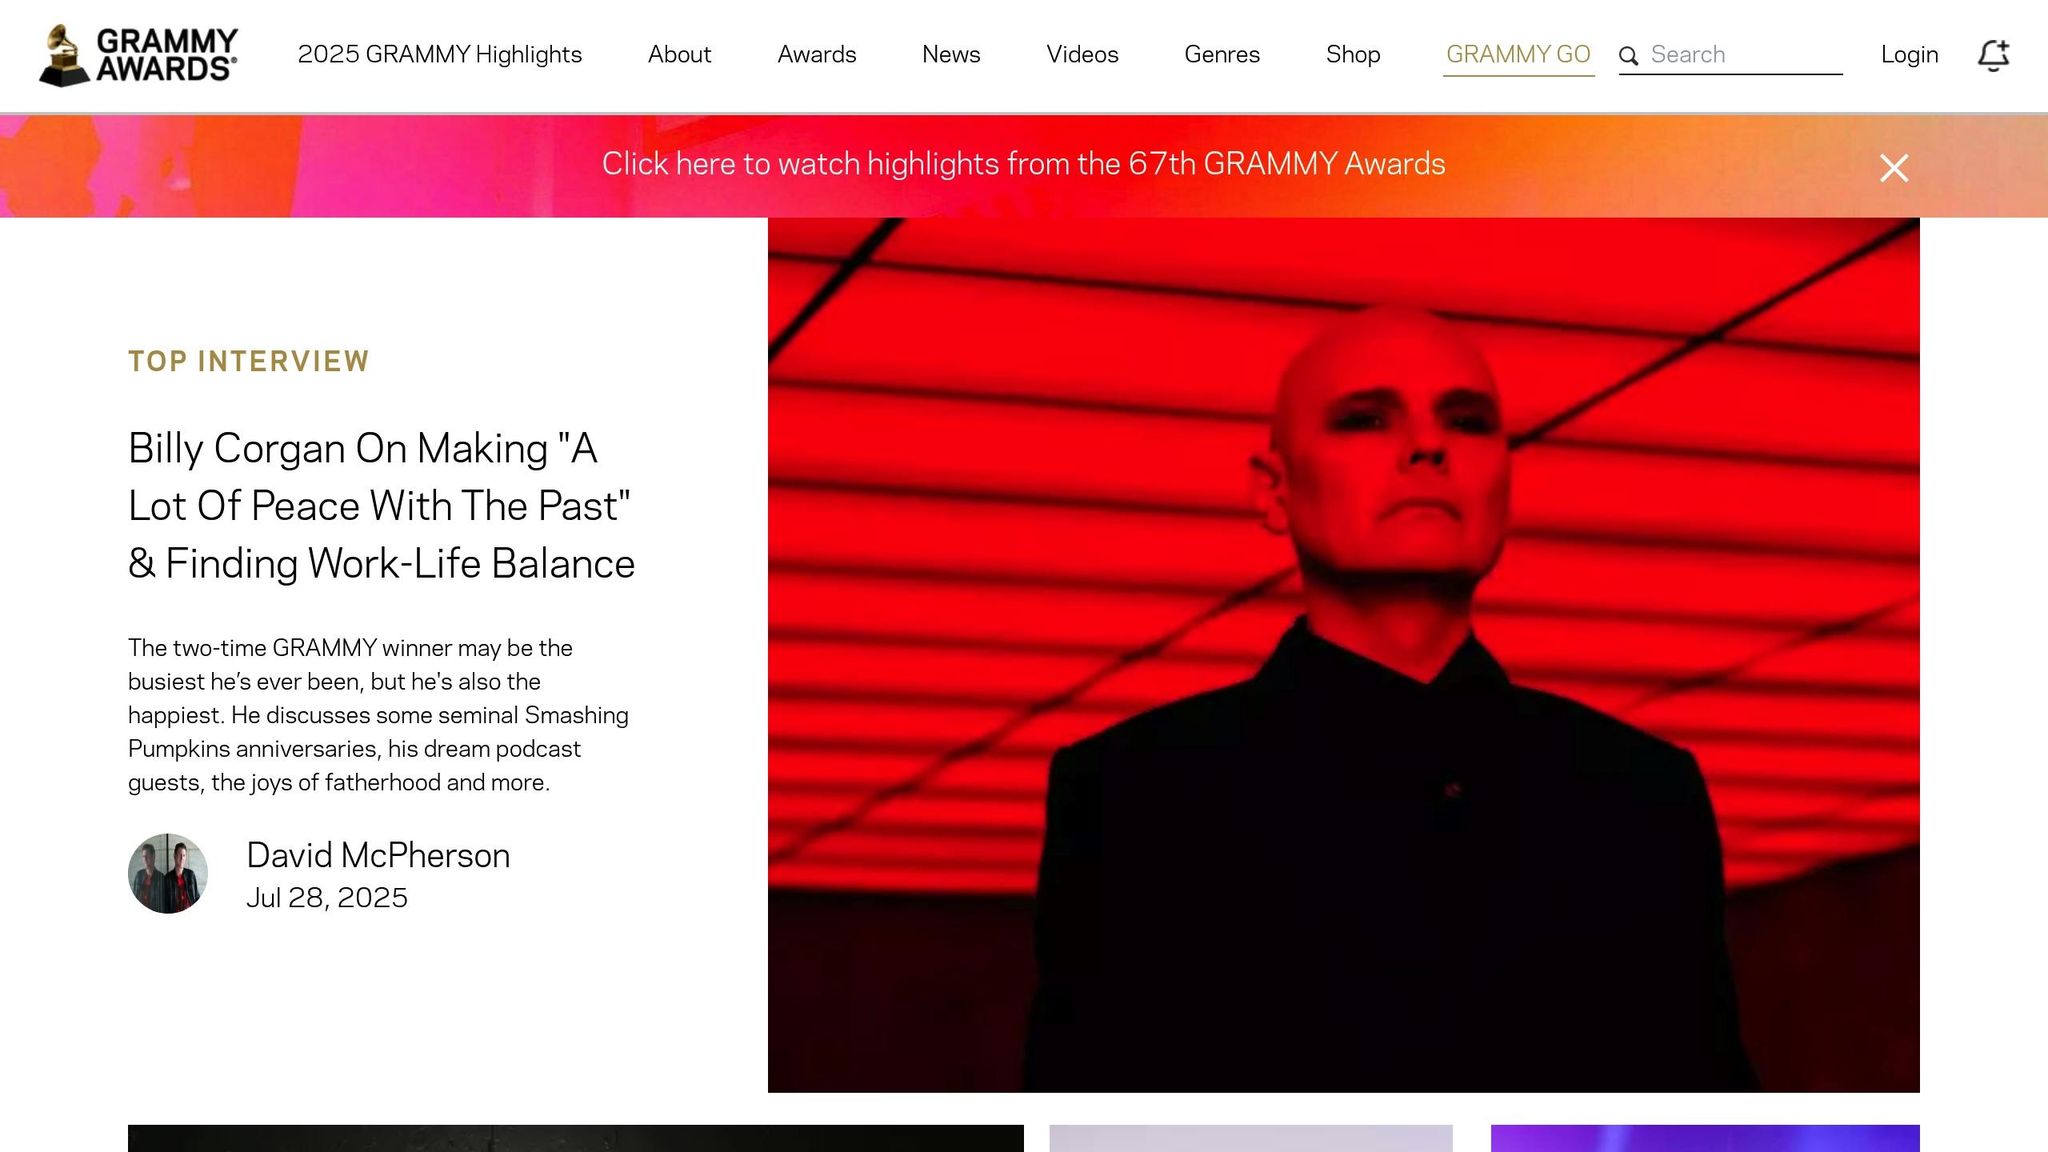Open the Billy Corgan red hero image
Screen dimensions: 2048x1152
(x=1343, y=655)
